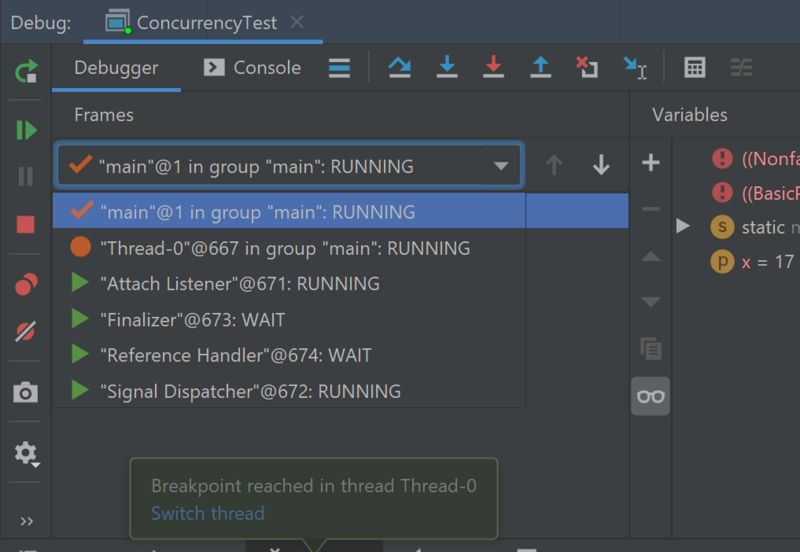Select "Reference Handler"@674 thread
The image size is (800, 552).
pos(289,356)
